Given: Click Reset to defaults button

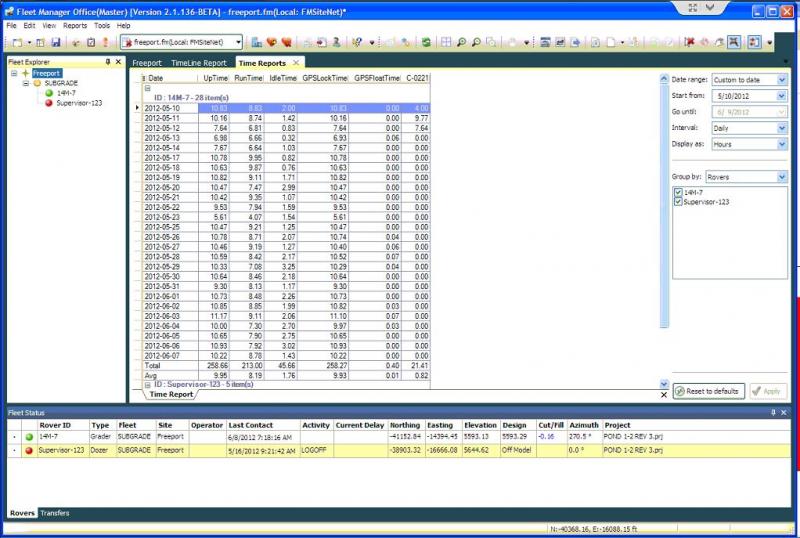Looking at the screenshot, I should [x=707, y=391].
